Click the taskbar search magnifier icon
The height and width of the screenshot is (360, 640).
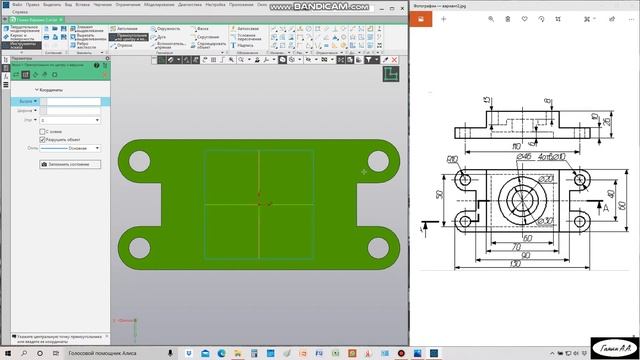tap(24, 353)
